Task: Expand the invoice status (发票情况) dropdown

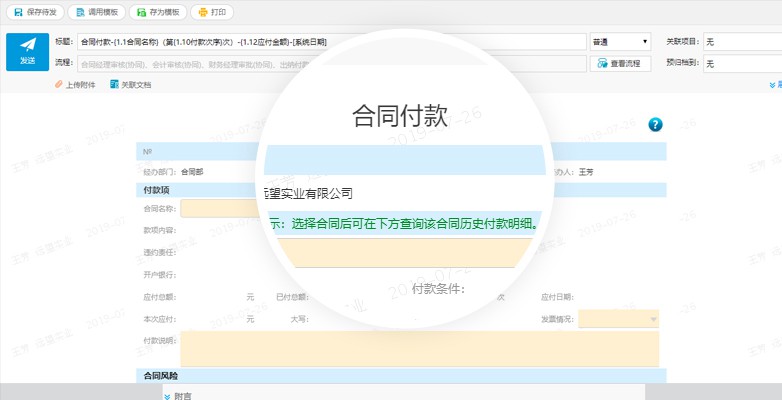Action: point(618,319)
